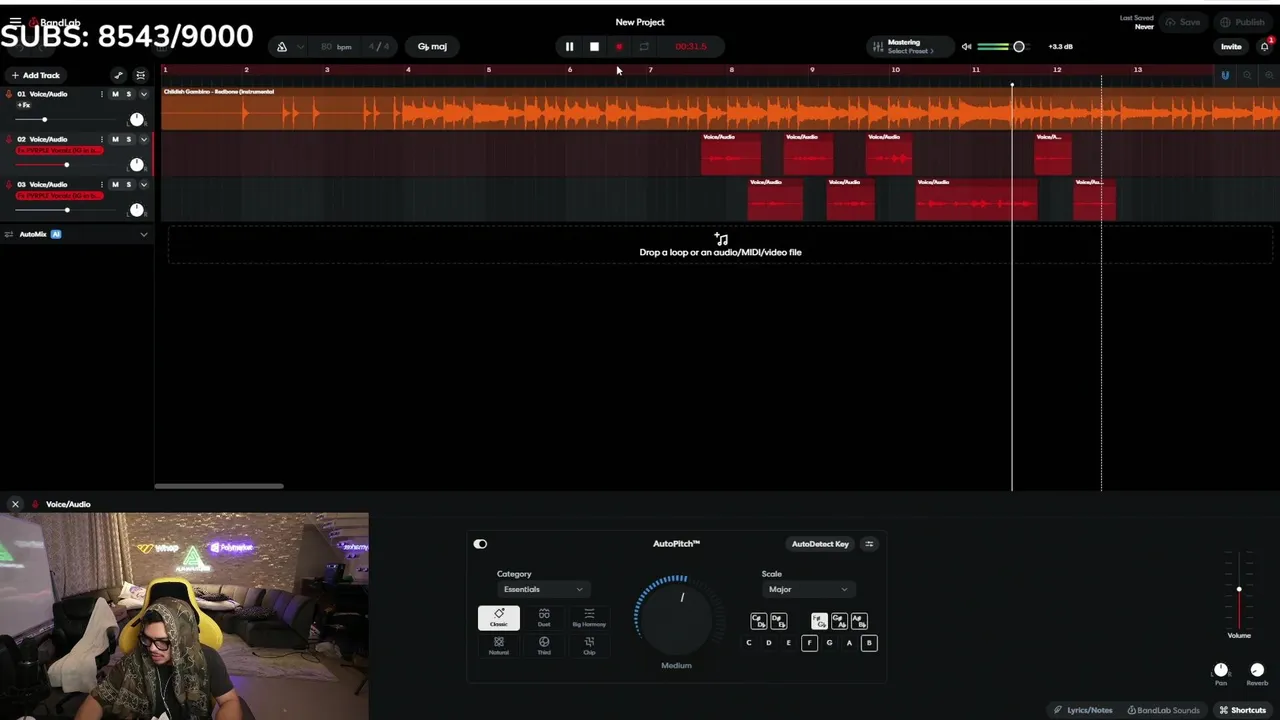Open track 03 three-dot menu
Screen dimensions: 1280x720
(101, 184)
